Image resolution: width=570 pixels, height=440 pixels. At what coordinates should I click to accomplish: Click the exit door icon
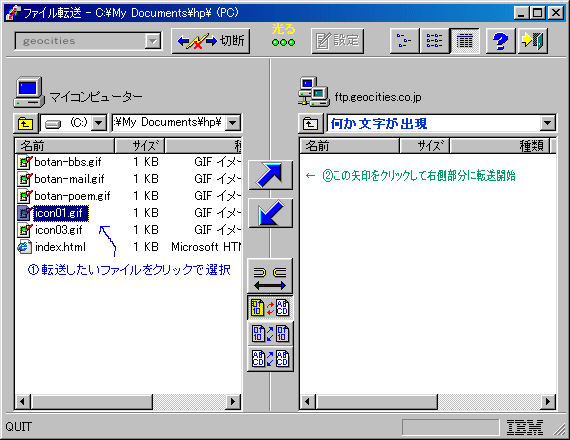(532, 41)
